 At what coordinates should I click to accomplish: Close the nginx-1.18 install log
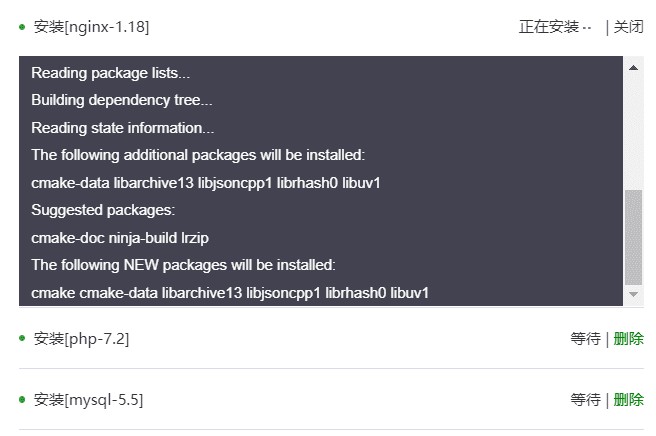[x=628, y=27]
